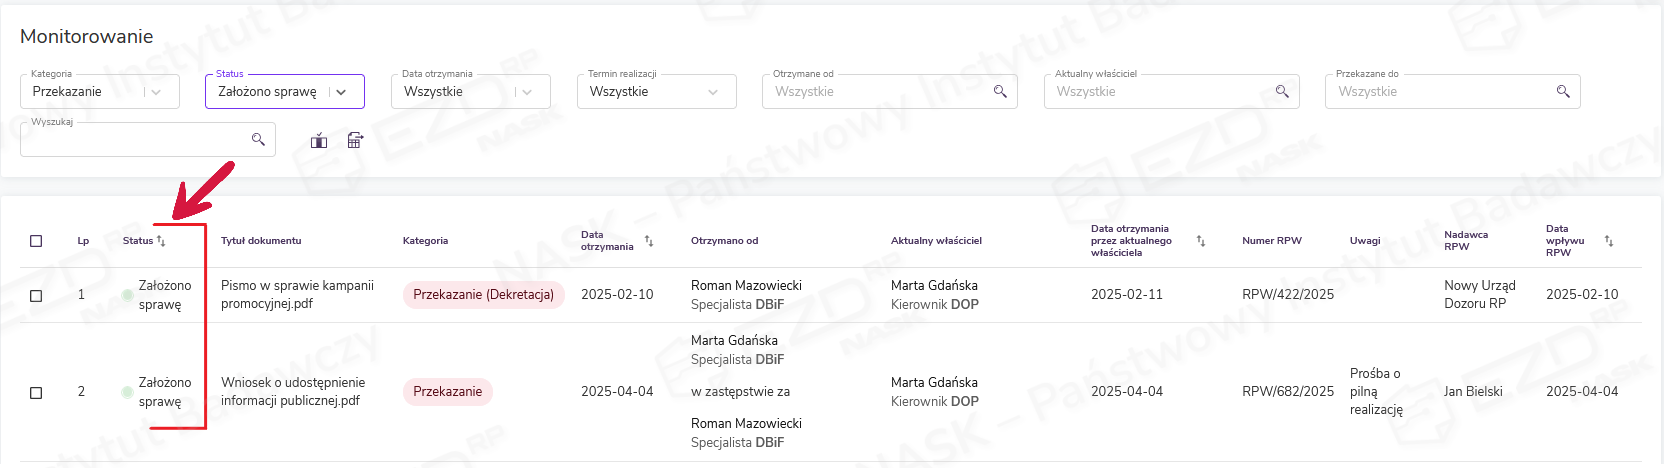The height and width of the screenshot is (468, 1664).
Task: Toggle the select-all checkbox in table header
Action: (x=36, y=241)
